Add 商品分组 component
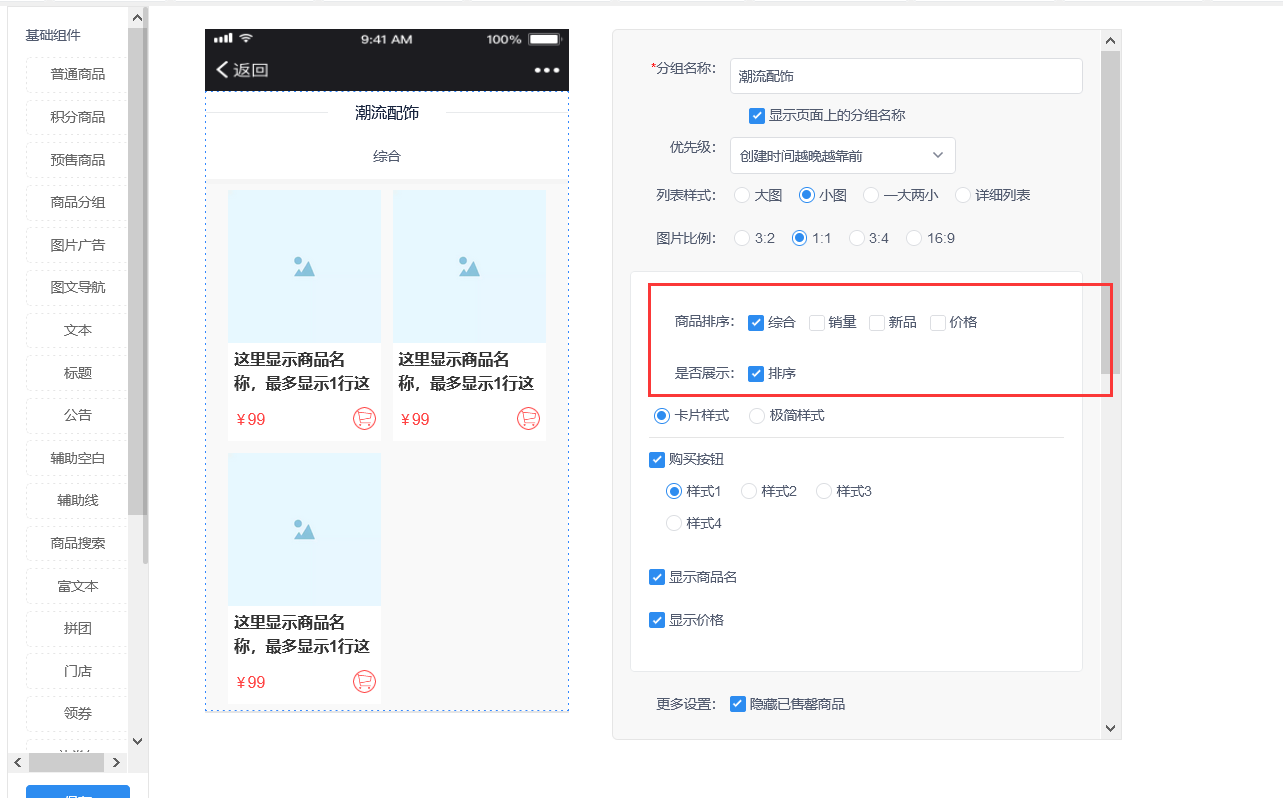This screenshot has height=798, width=1283. pos(77,202)
